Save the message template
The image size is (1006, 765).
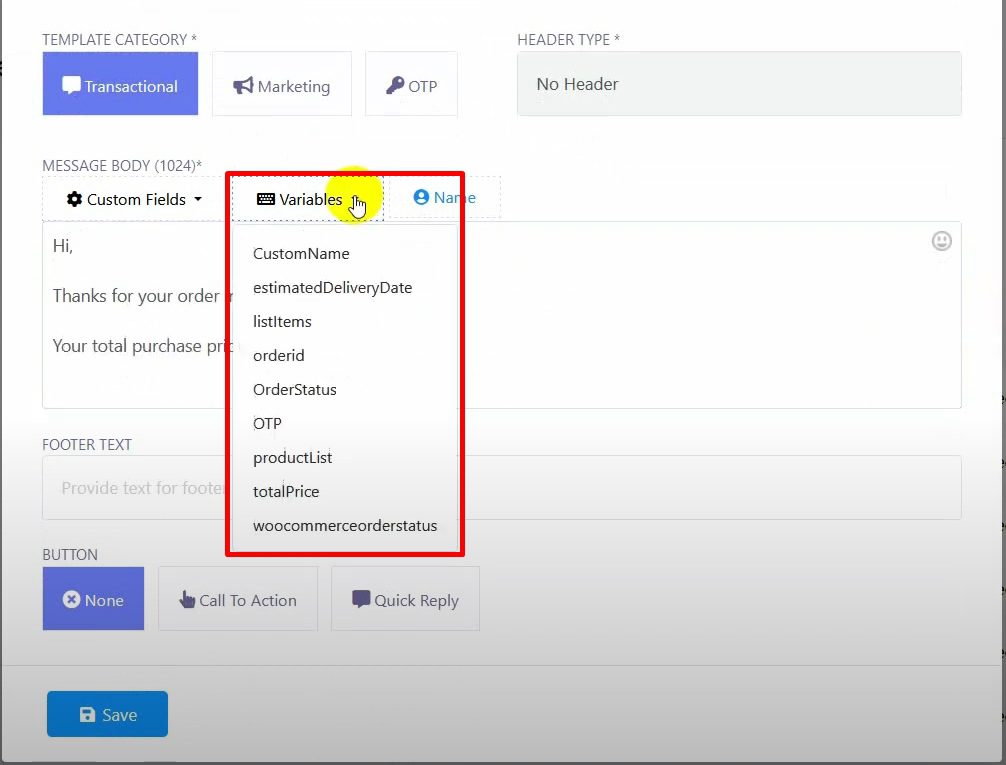click(x=107, y=714)
